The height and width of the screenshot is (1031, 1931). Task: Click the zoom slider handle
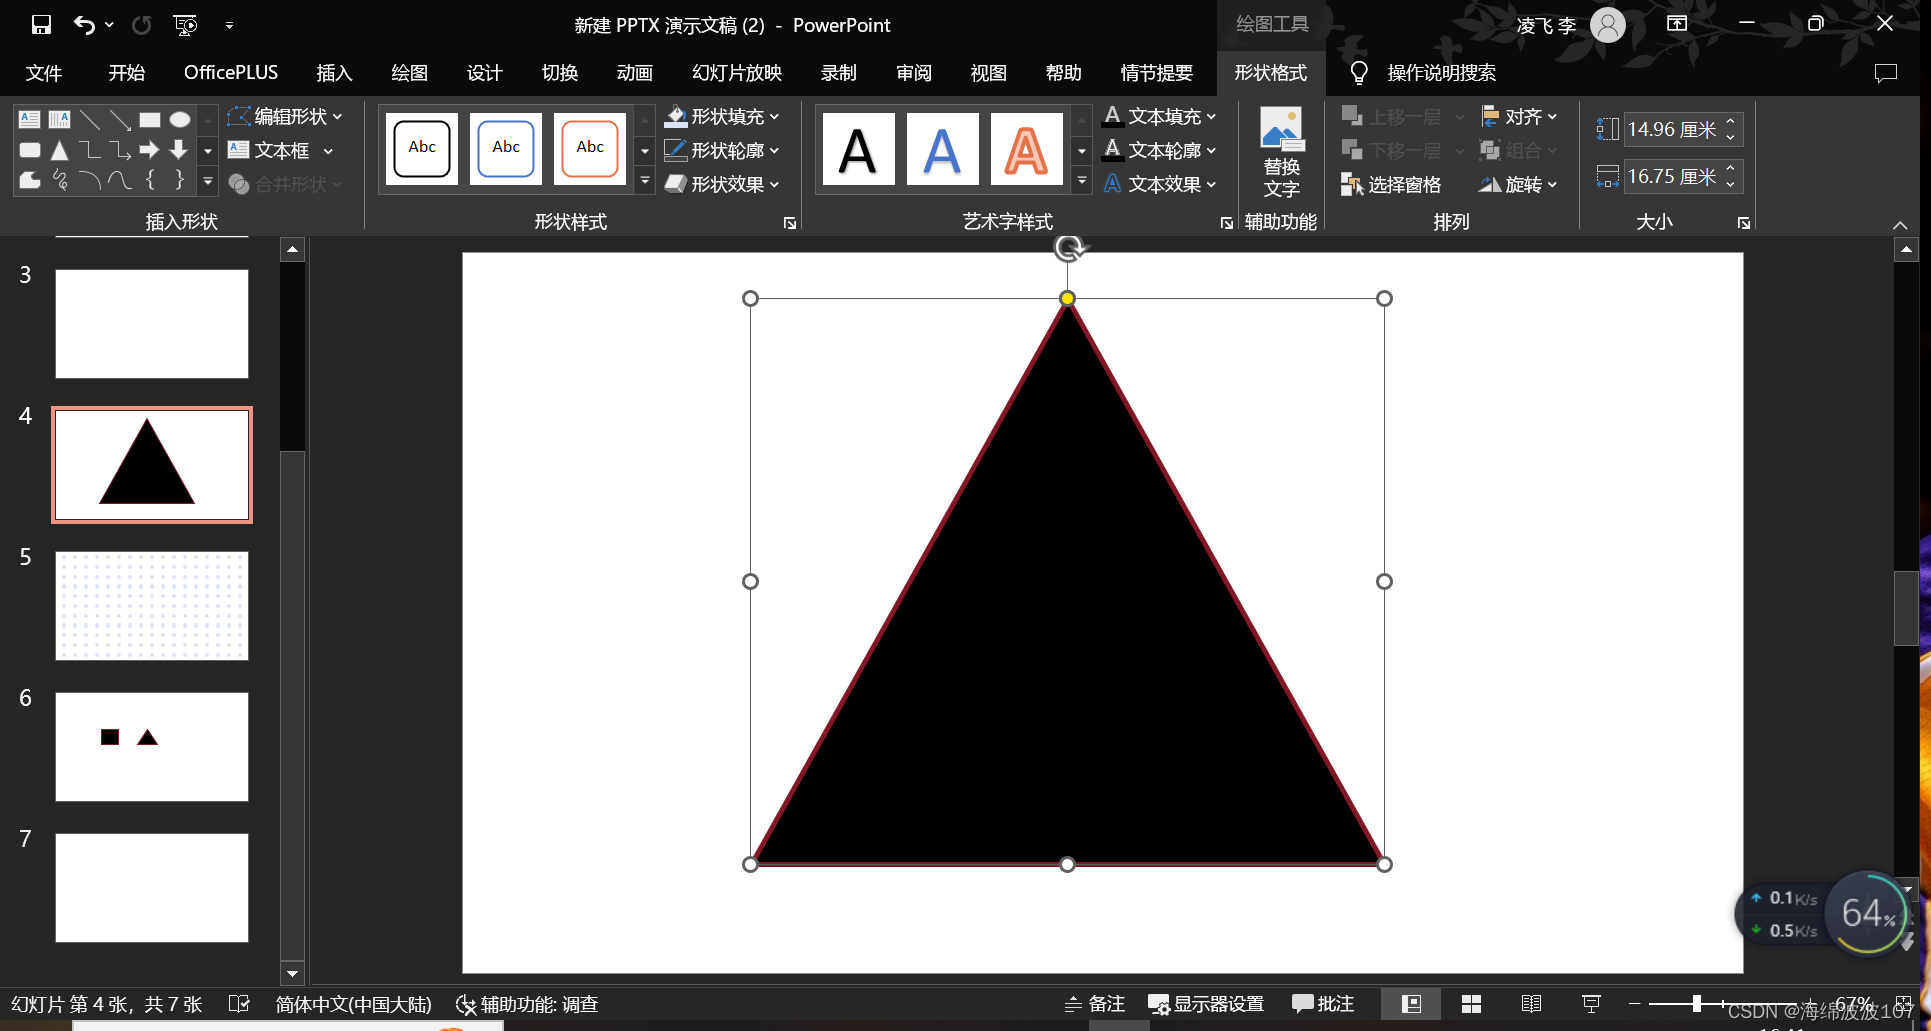tap(1697, 1003)
